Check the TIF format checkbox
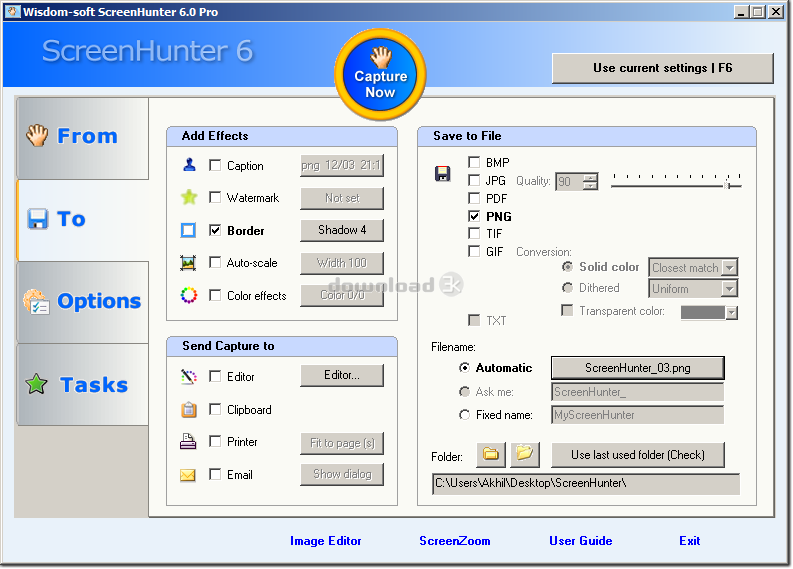Image resolution: width=793 pixels, height=569 pixels. coord(474,233)
